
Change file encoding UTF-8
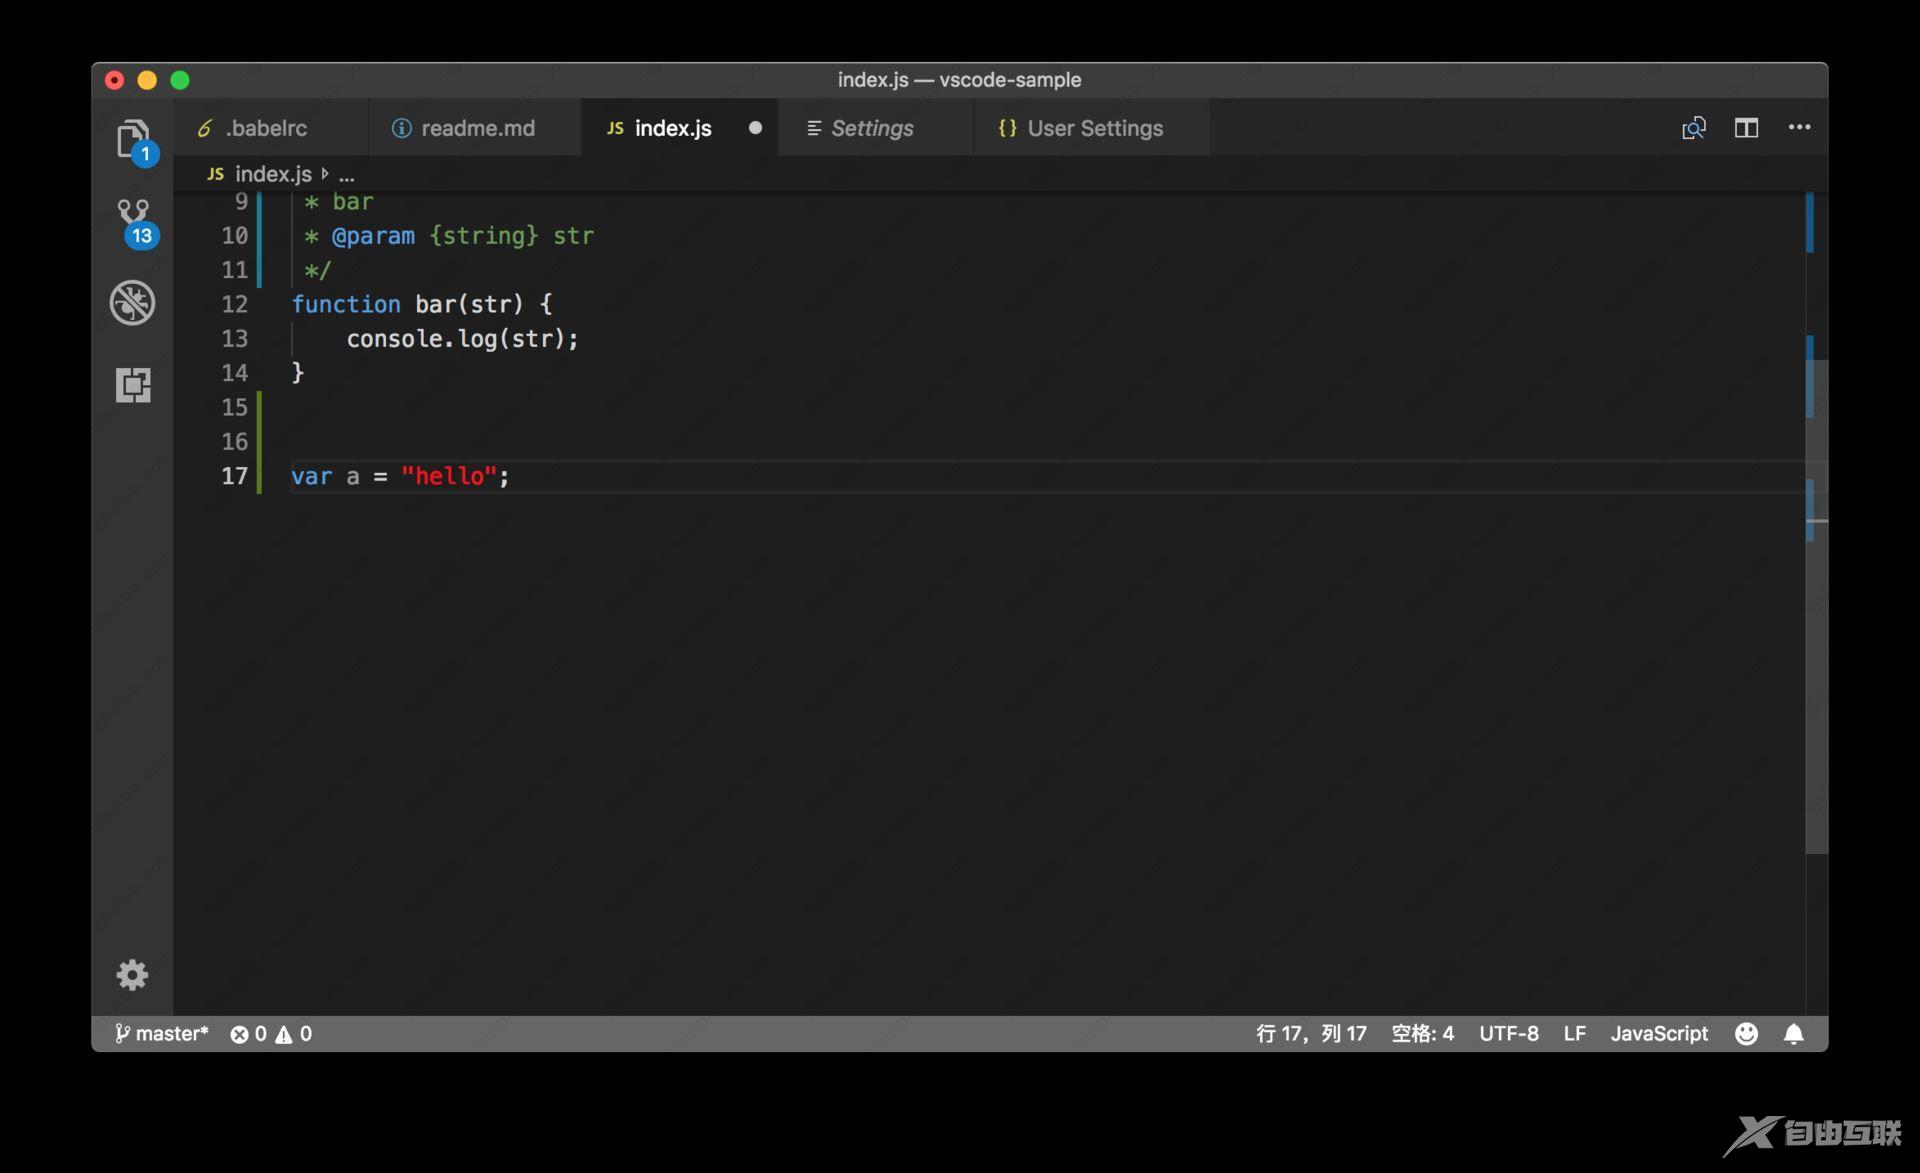click(1509, 1034)
